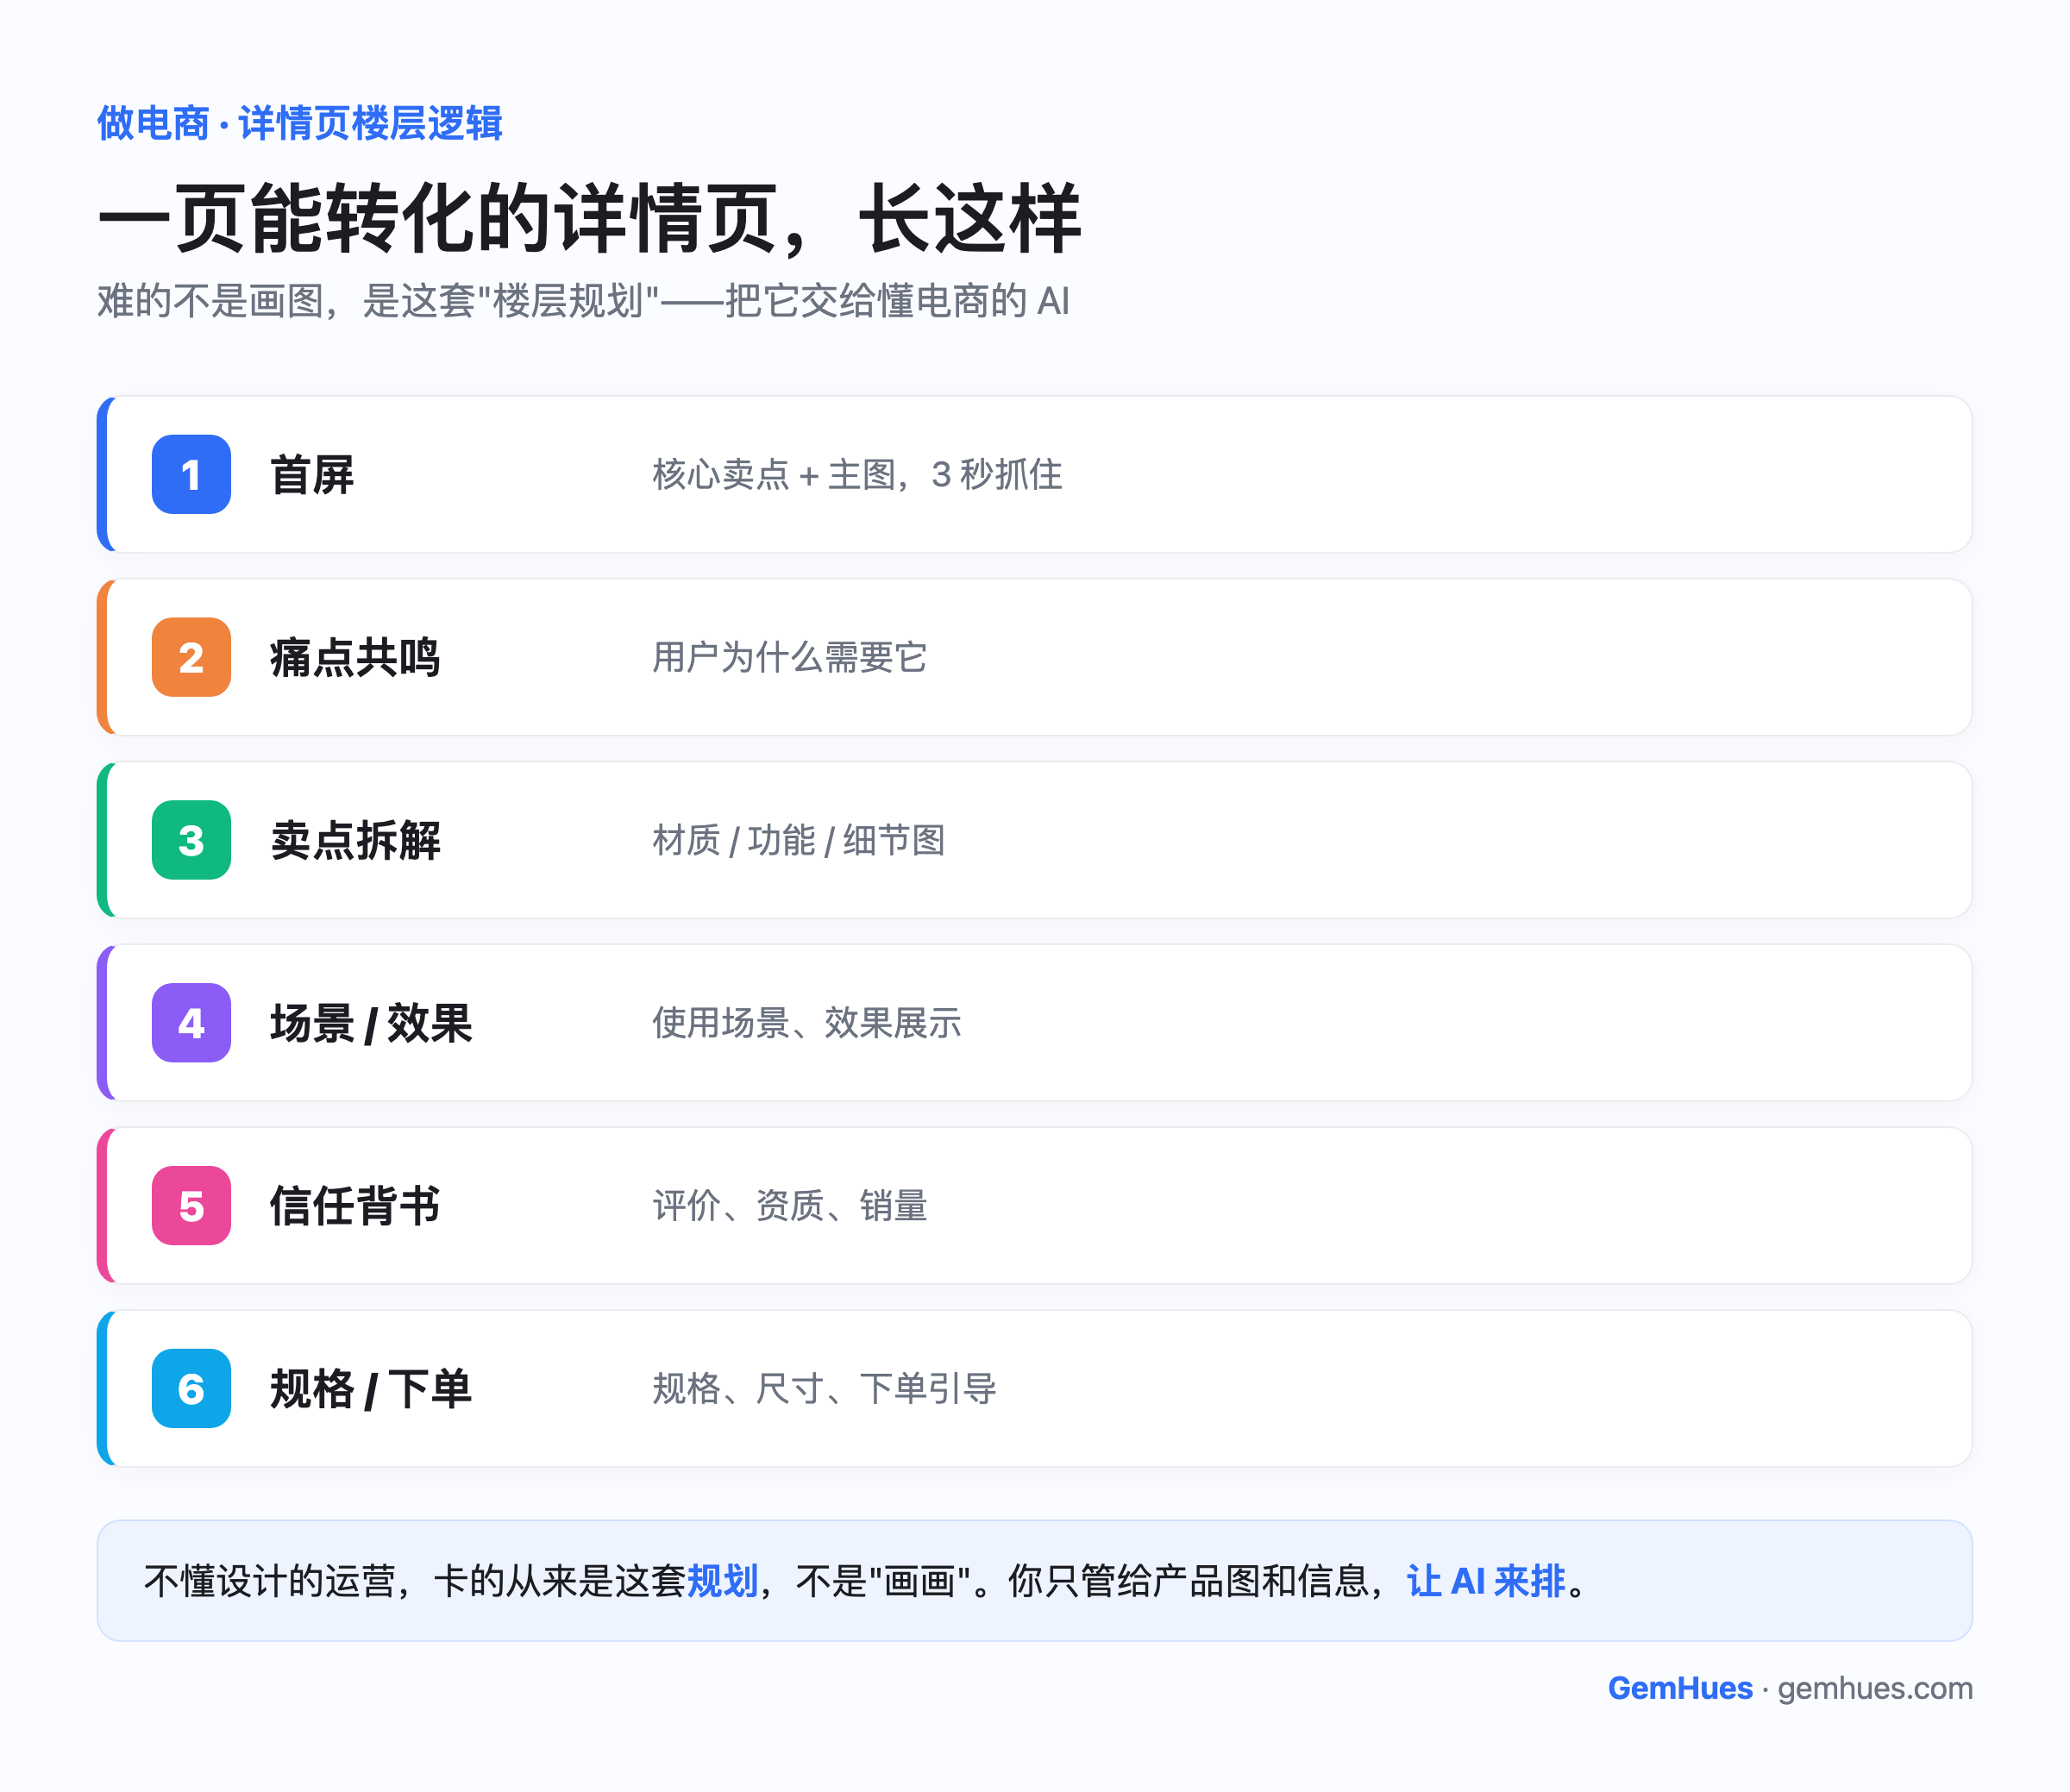Click the highlighted phrase 让 AI 来排
This screenshot has height=1792, width=2070.
tap(1486, 1582)
